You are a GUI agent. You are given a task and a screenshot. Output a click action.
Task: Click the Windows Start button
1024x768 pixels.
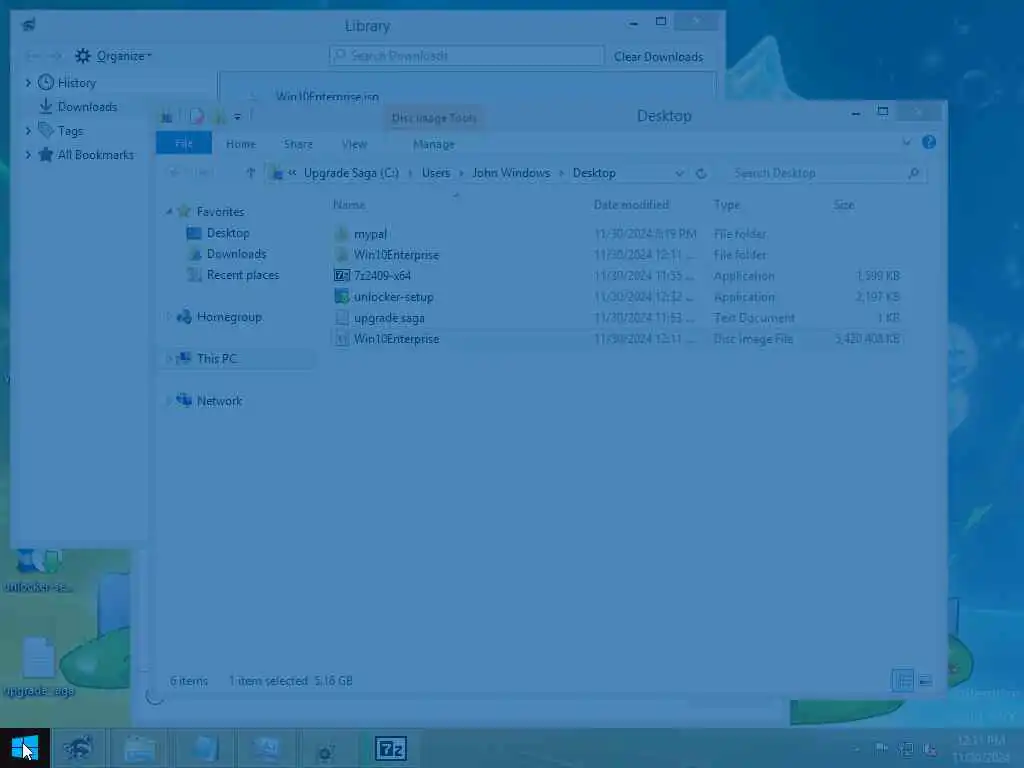pyautogui.click(x=25, y=748)
